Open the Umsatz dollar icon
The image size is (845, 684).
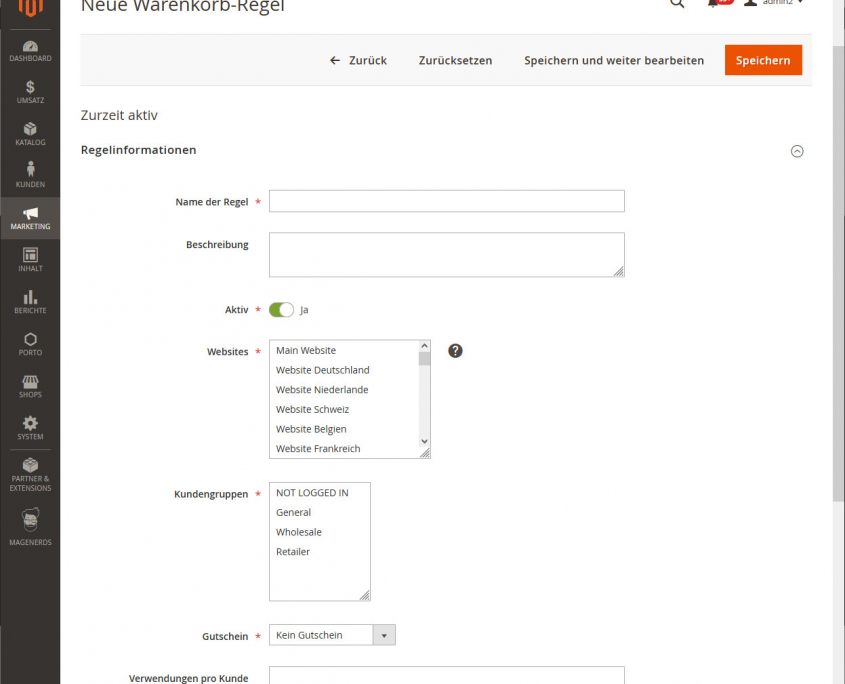30,88
